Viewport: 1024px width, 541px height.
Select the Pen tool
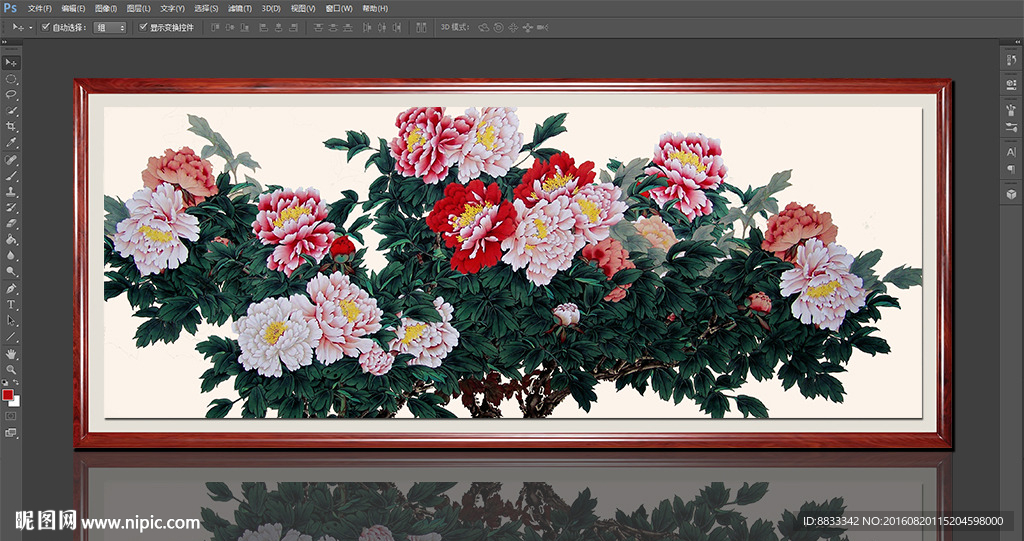coord(11,289)
